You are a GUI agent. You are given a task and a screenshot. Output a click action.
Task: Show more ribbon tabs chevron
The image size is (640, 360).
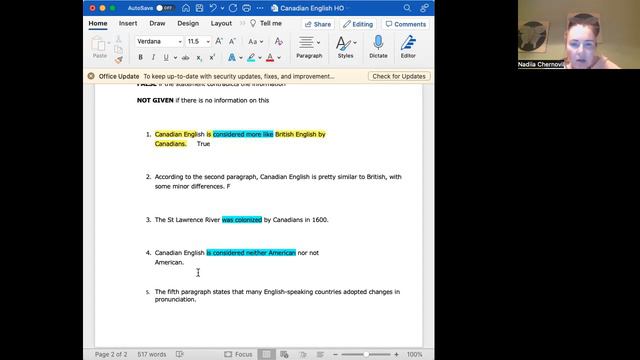pyautogui.click(x=242, y=24)
